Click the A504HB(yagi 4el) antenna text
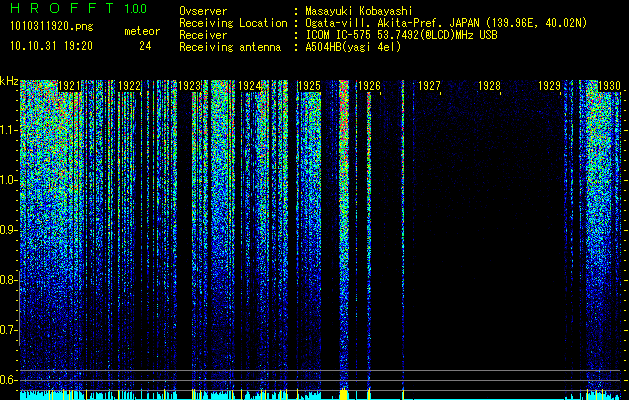629x400 pixels. coord(353,47)
